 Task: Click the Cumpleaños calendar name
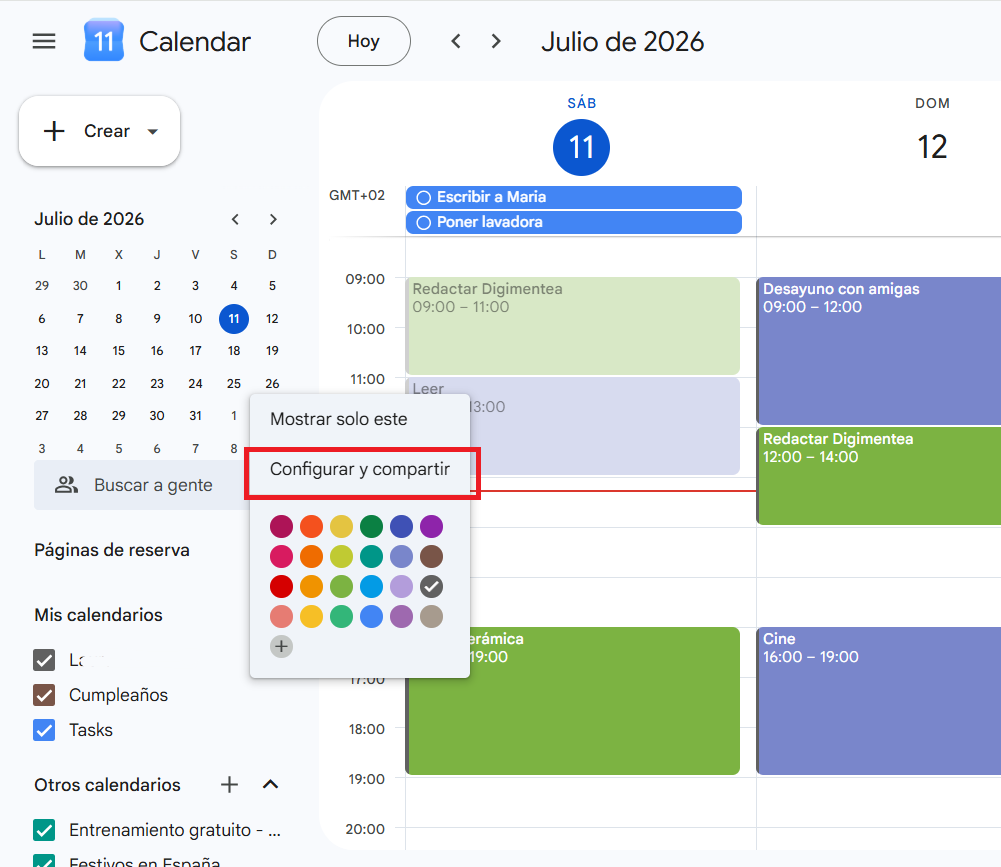click(x=118, y=695)
